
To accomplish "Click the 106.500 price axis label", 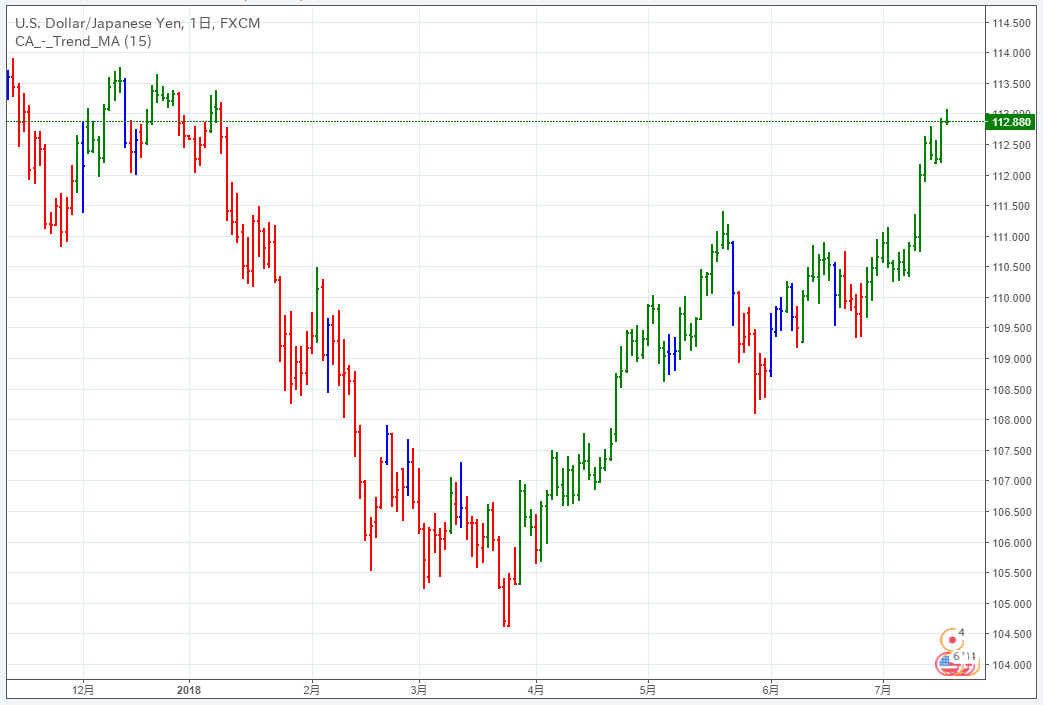I will coord(1011,512).
